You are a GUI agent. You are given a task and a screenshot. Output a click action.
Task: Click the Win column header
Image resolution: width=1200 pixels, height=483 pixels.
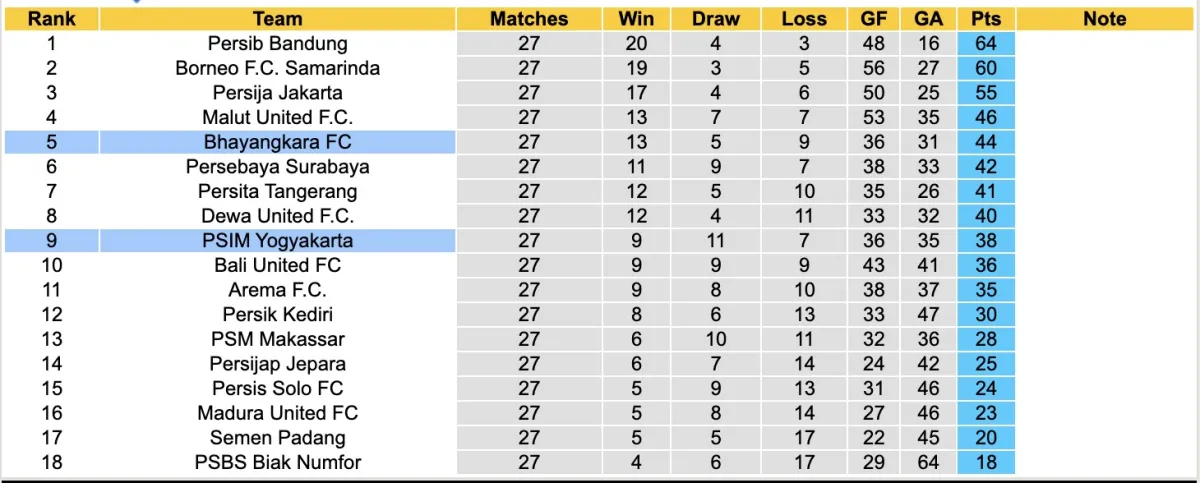coord(636,19)
